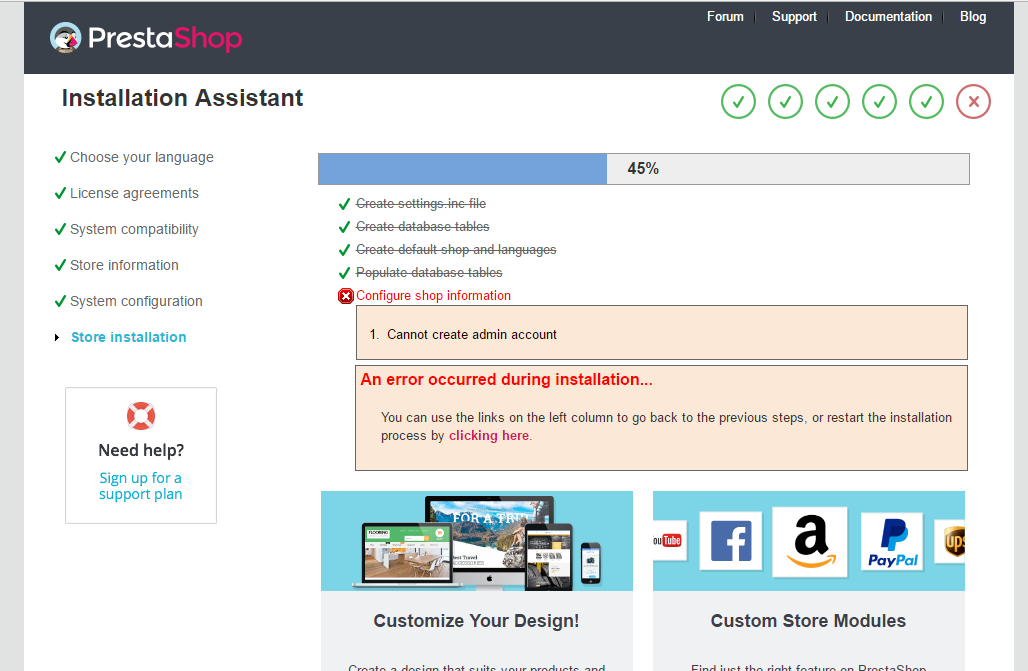Click the checkmark beside System compatibility
Image resolution: width=1028 pixels, height=671 pixels.
60,230
